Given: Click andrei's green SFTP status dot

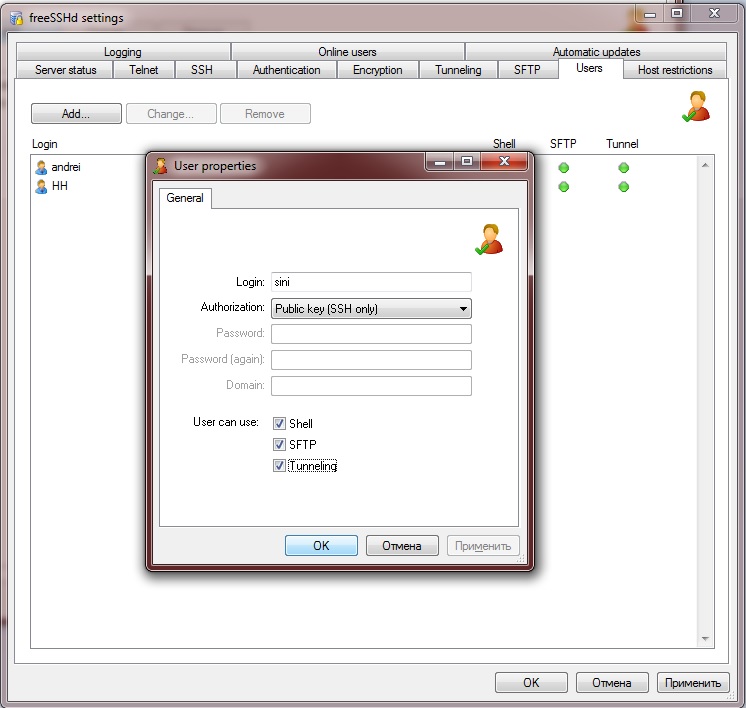Looking at the screenshot, I should point(564,168).
